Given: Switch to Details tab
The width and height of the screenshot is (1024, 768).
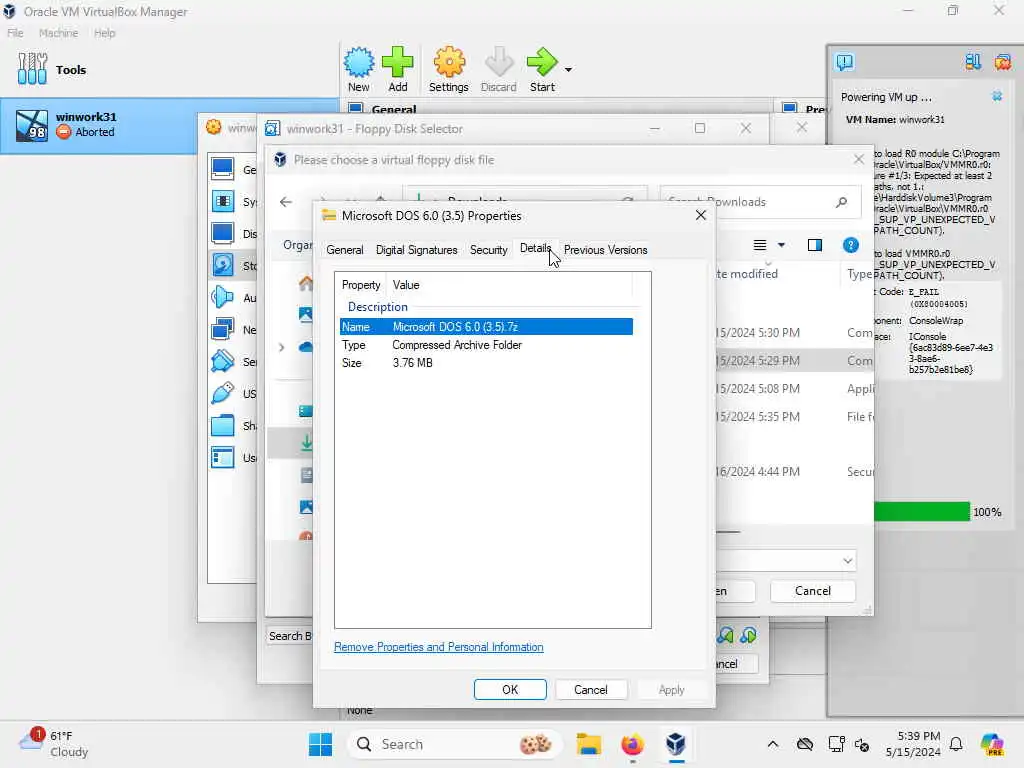Looking at the screenshot, I should click(x=536, y=249).
